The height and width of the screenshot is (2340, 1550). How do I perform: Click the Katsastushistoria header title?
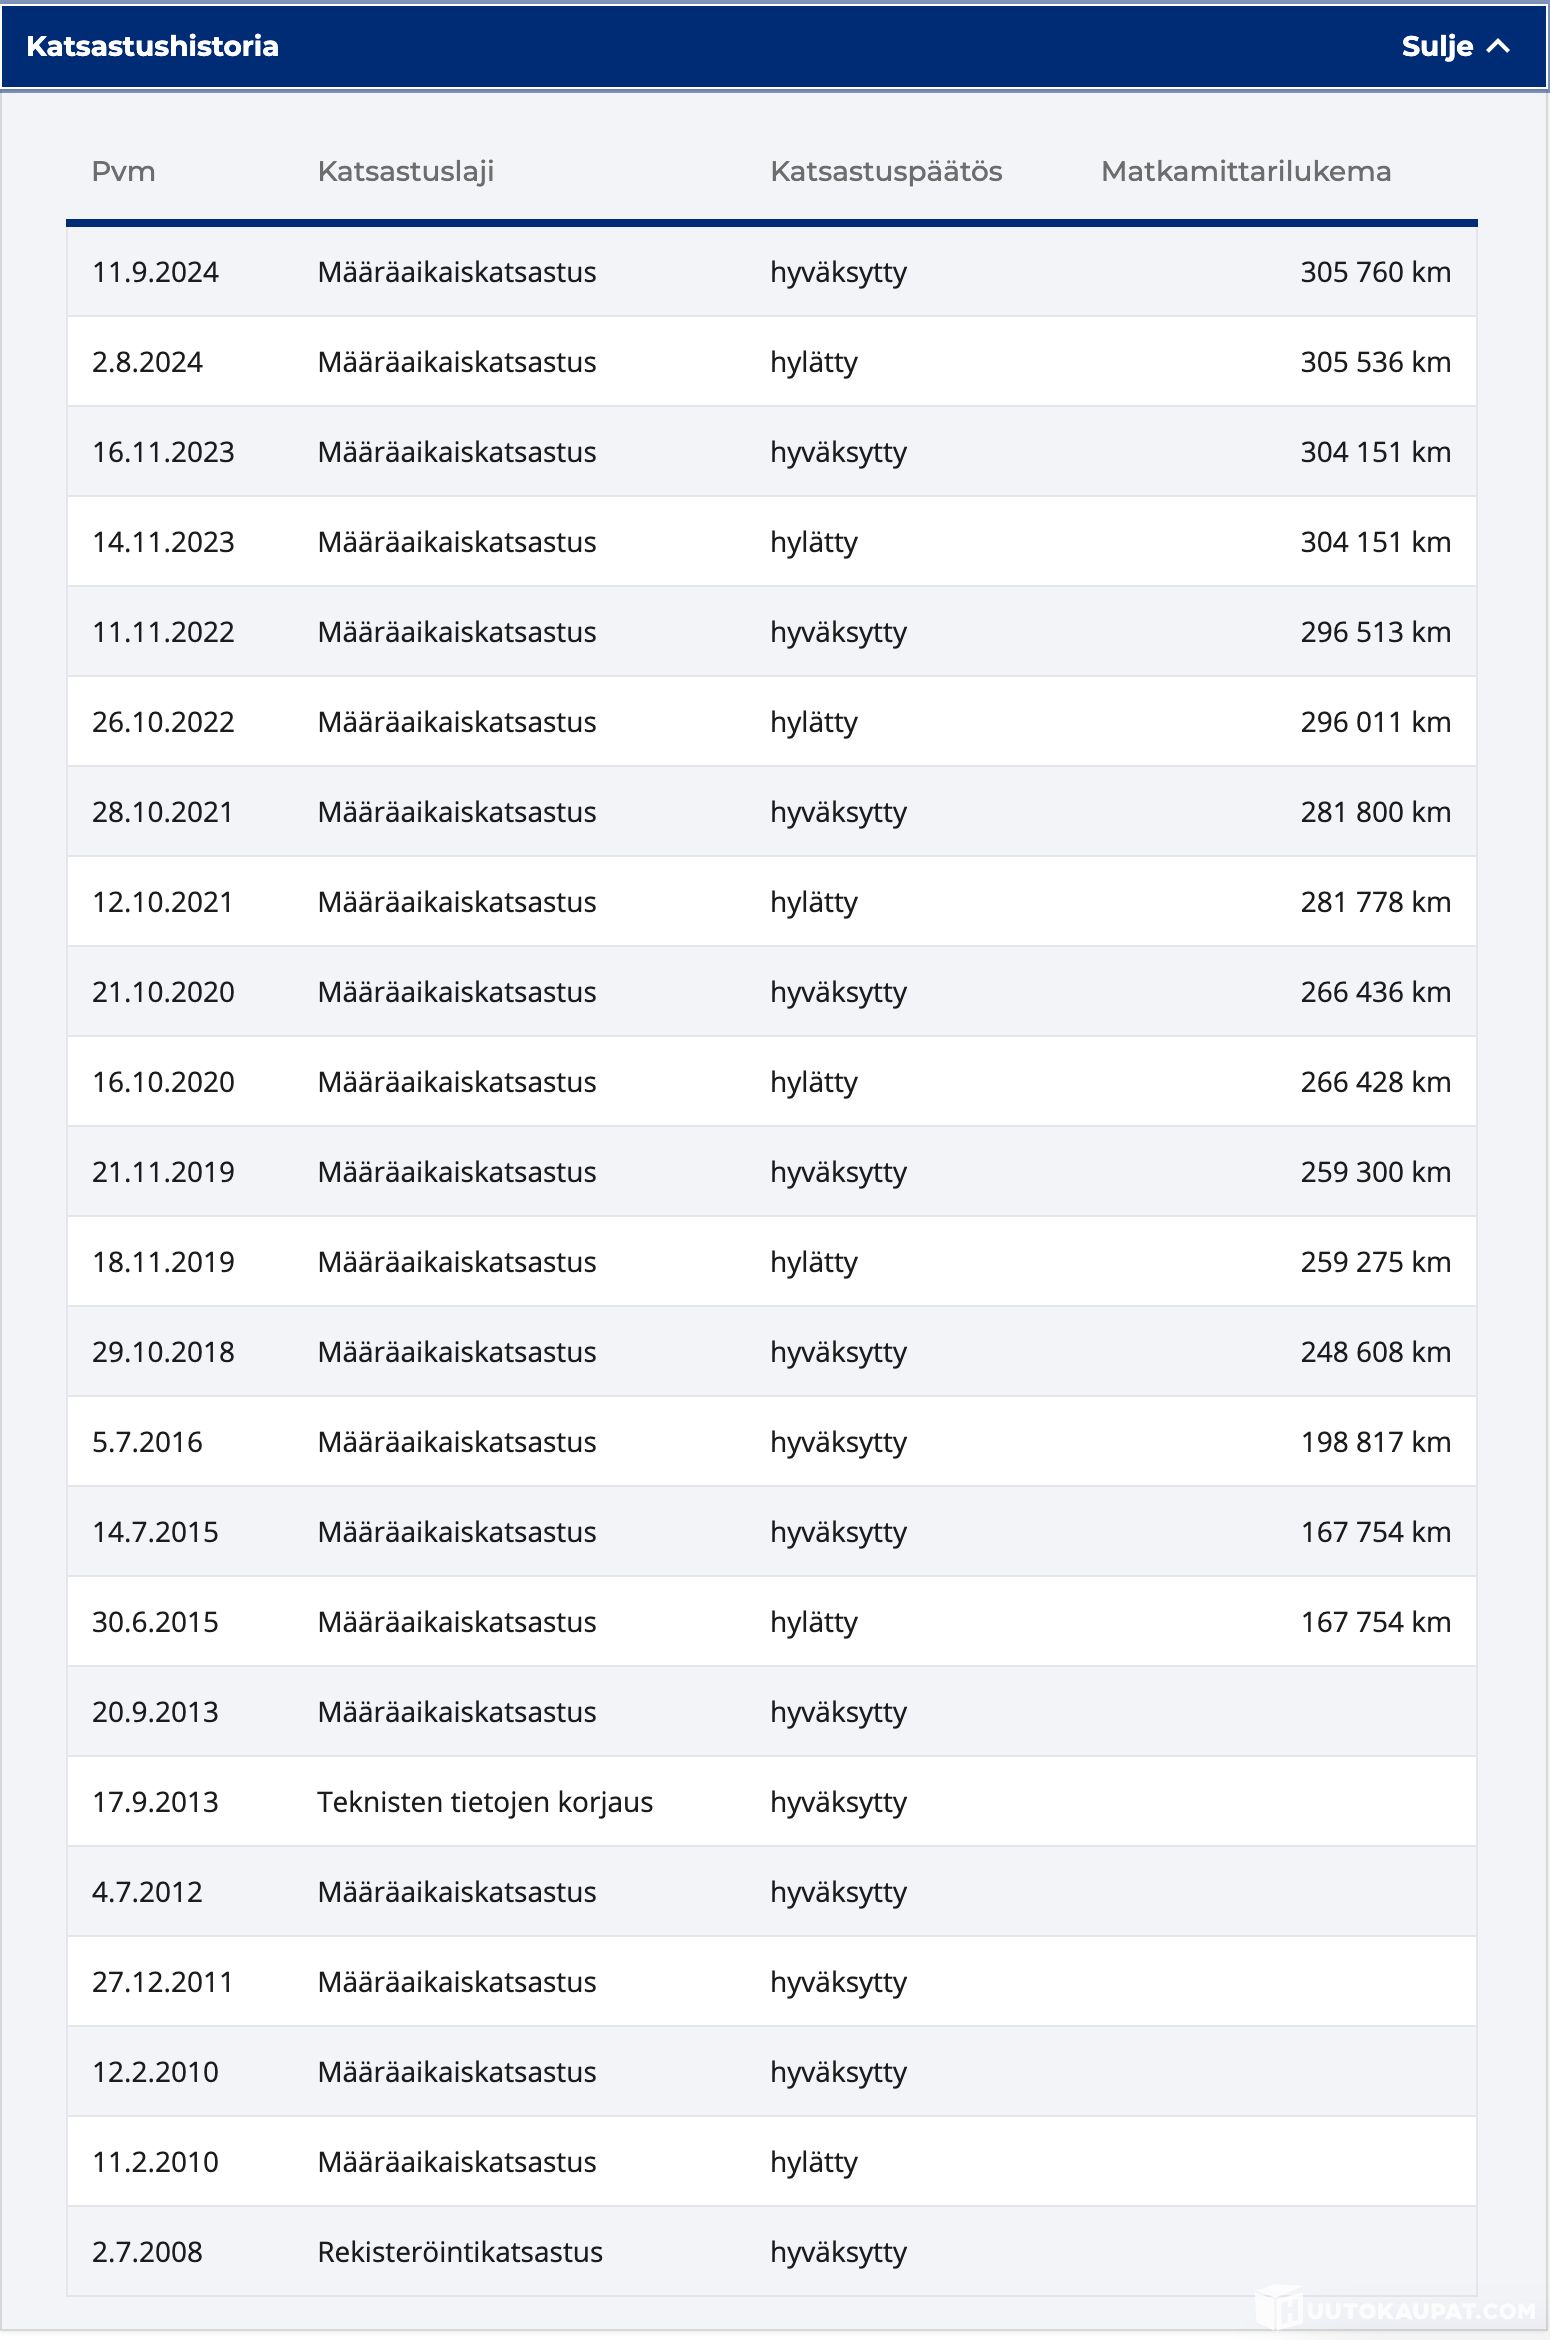click(152, 46)
